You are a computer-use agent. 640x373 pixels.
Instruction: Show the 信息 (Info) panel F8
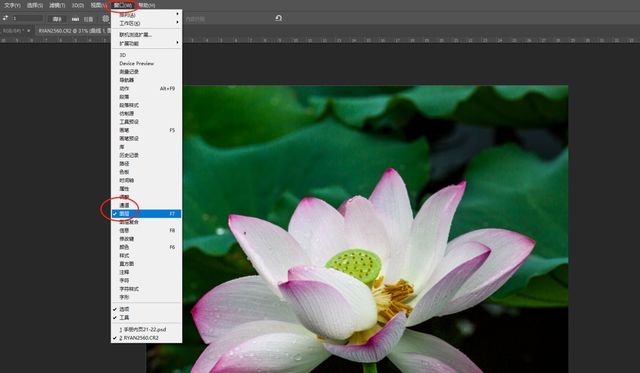147,230
